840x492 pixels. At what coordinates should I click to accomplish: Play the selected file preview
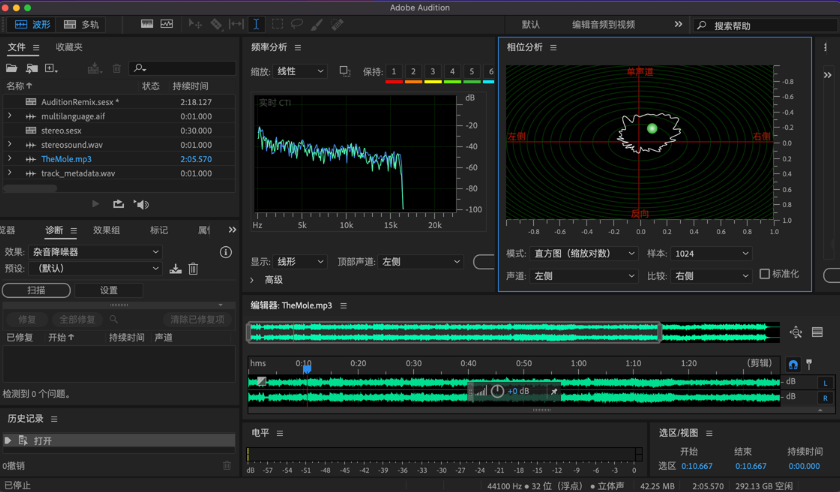pyautogui.click(x=95, y=204)
